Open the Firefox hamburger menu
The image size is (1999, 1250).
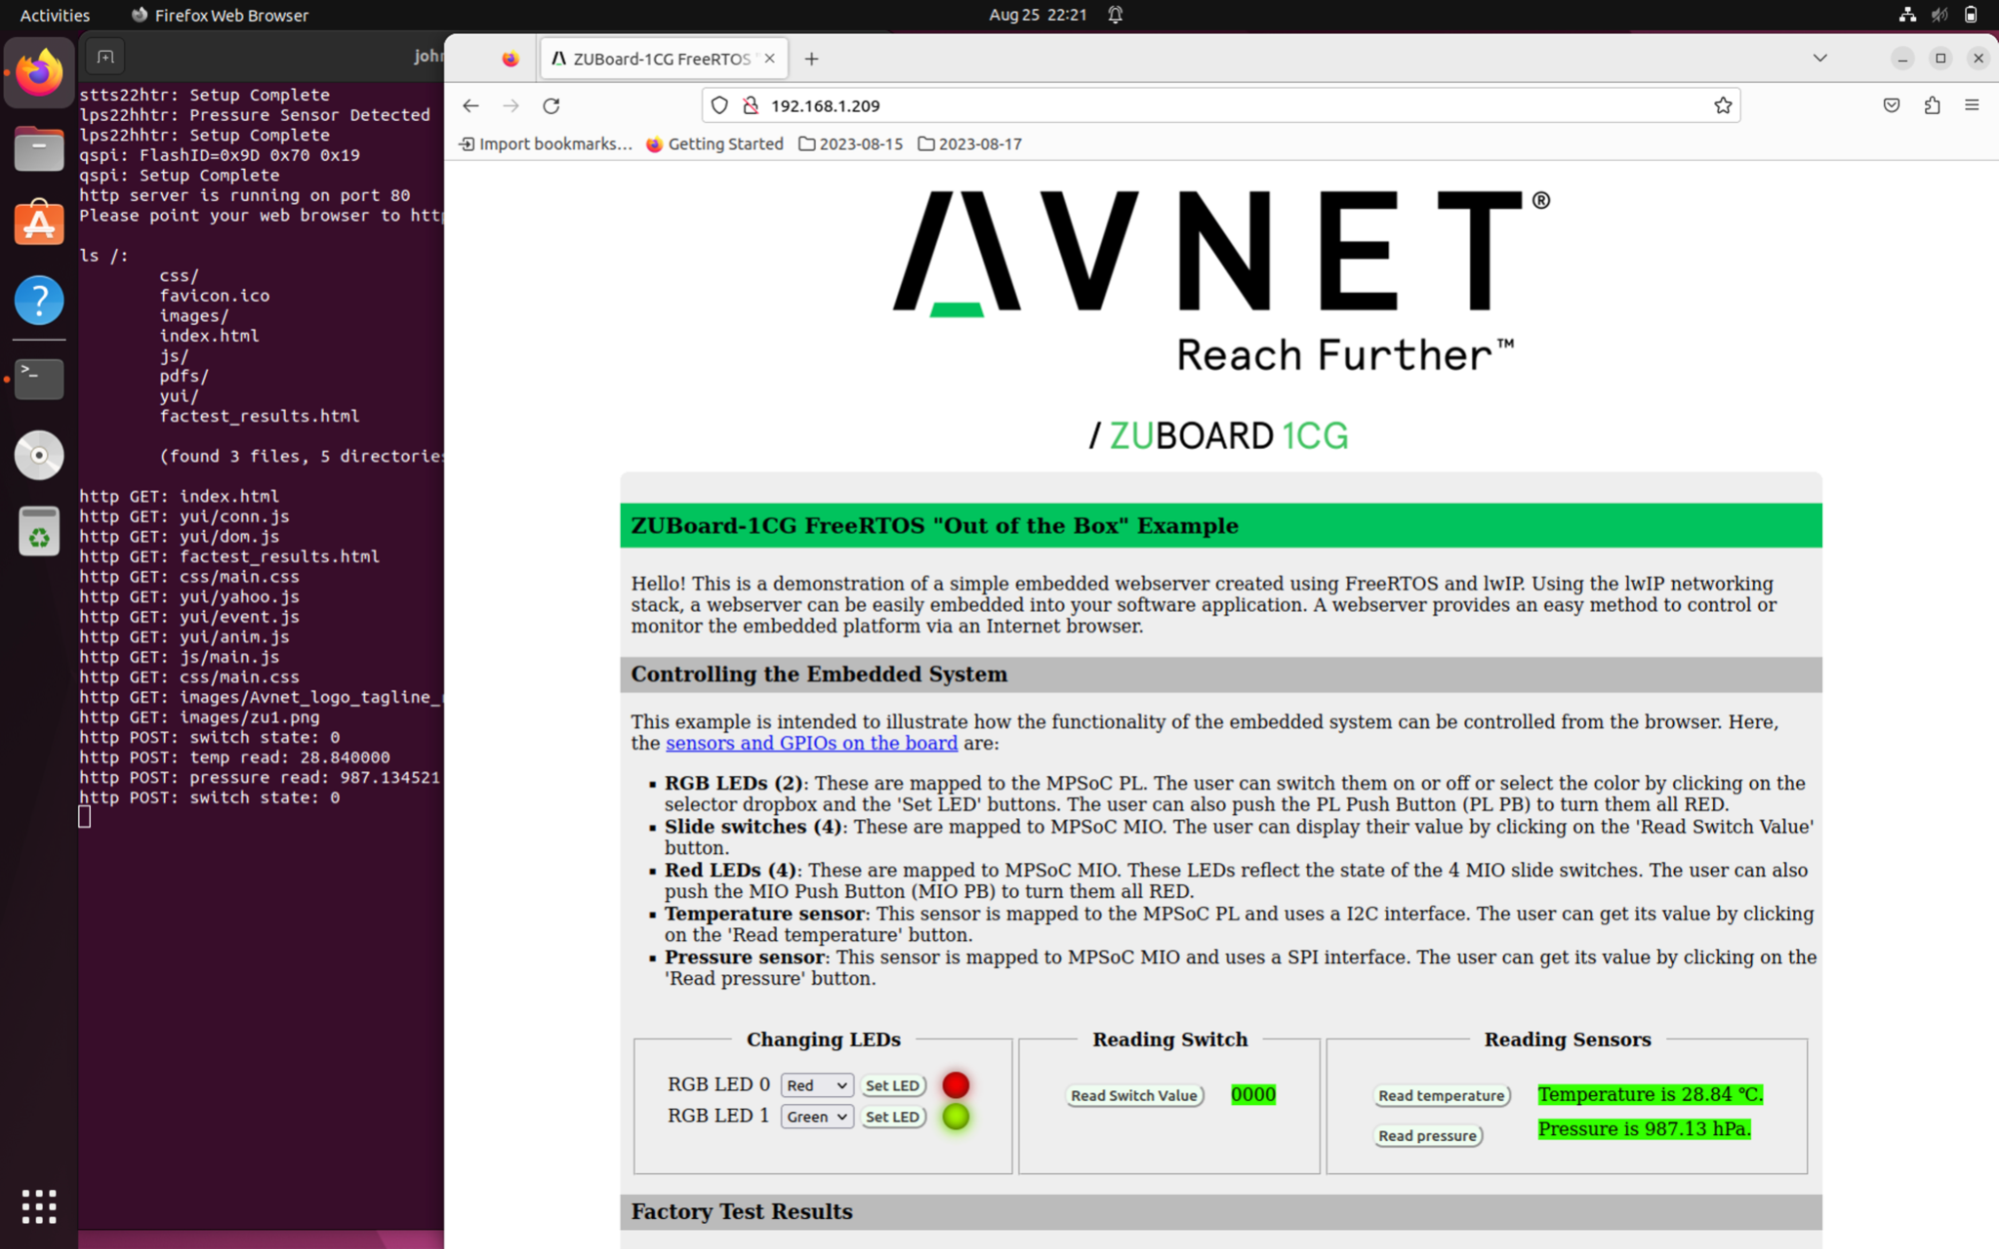click(1971, 105)
